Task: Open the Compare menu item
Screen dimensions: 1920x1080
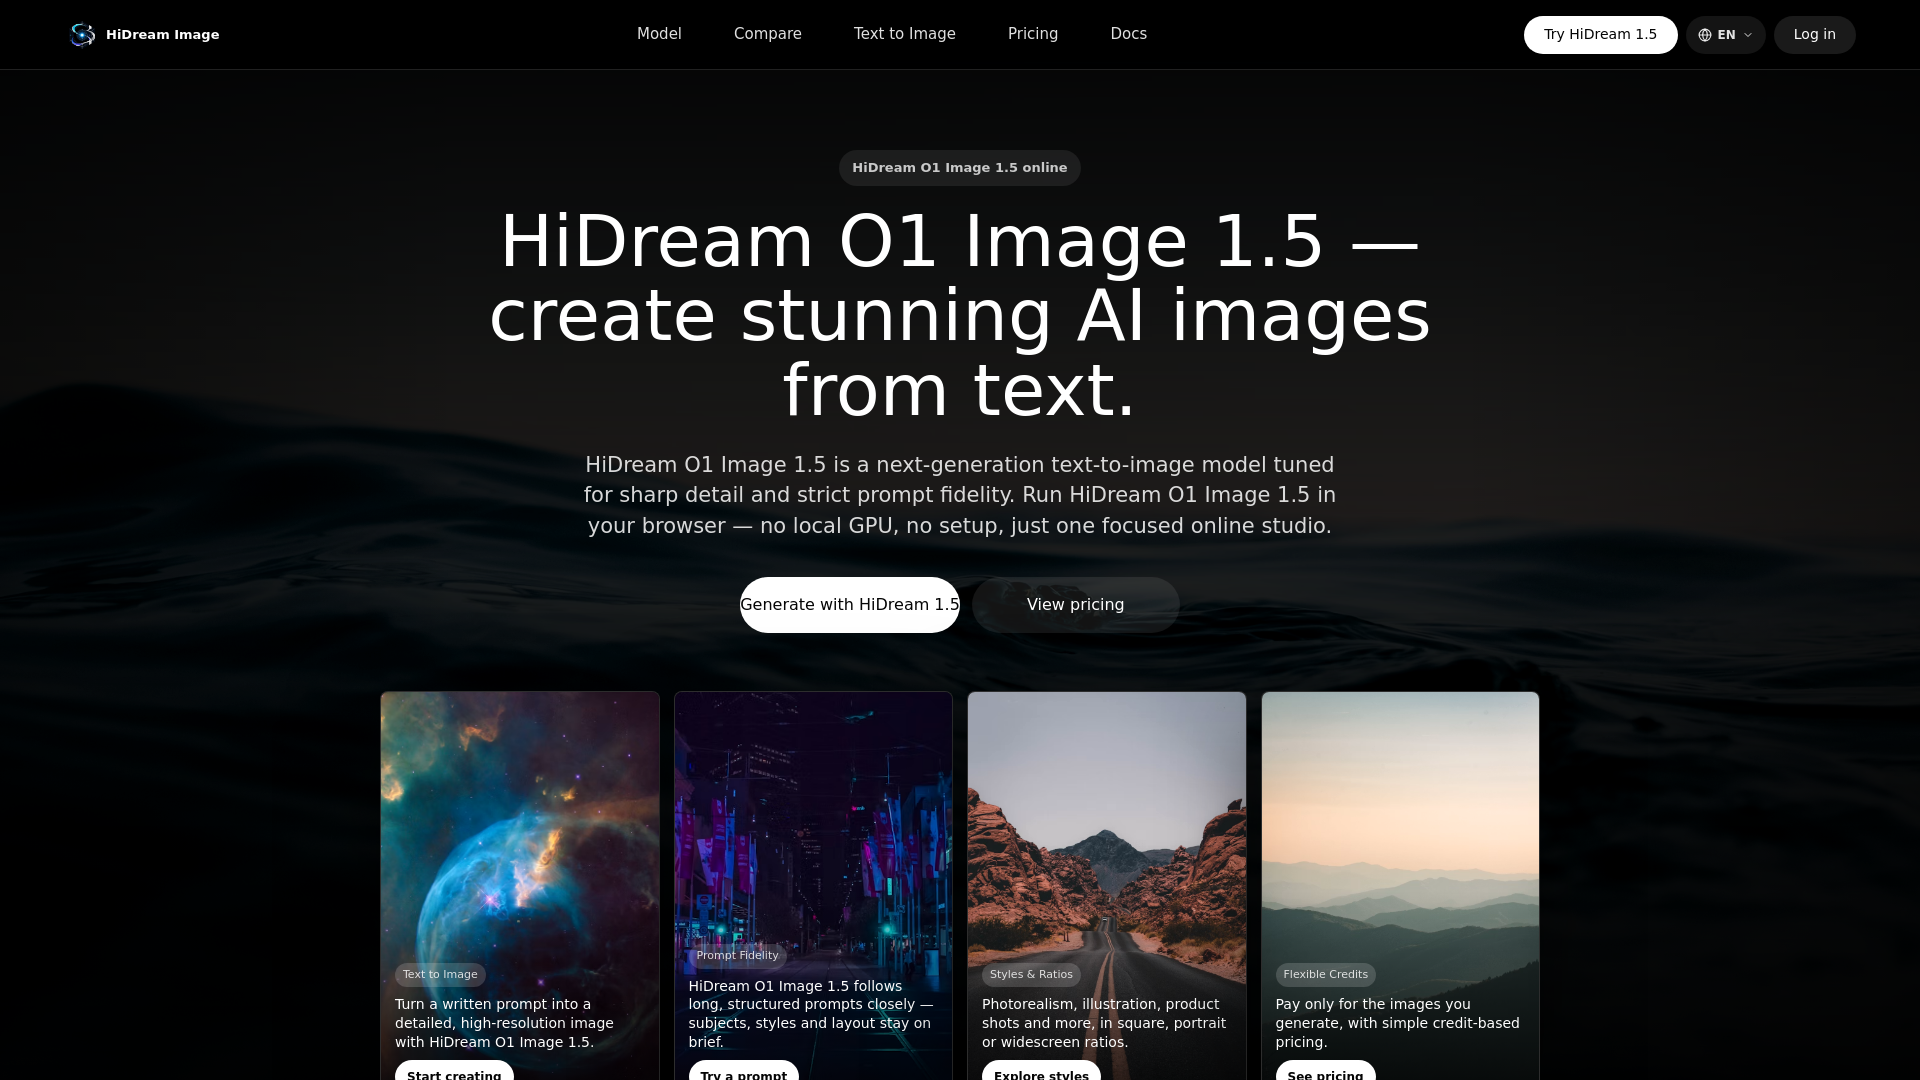Action: (x=768, y=34)
